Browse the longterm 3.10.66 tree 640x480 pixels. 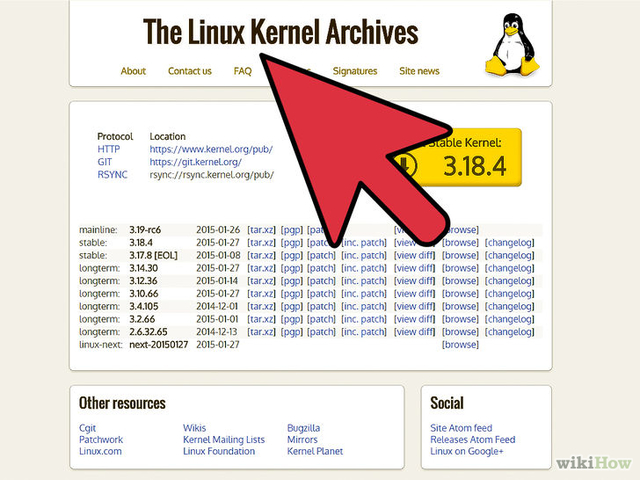[460, 293]
